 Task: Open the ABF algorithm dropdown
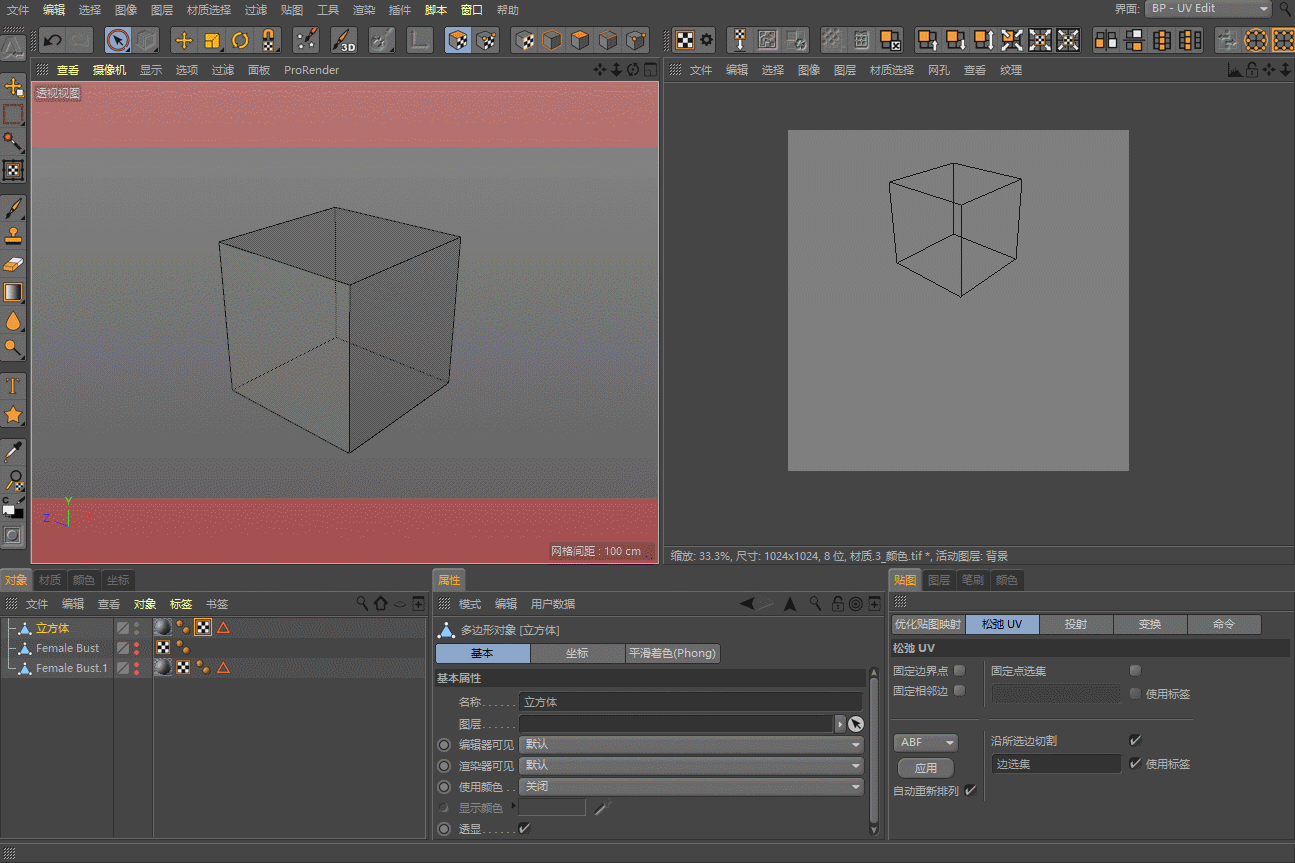pos(925,743)
